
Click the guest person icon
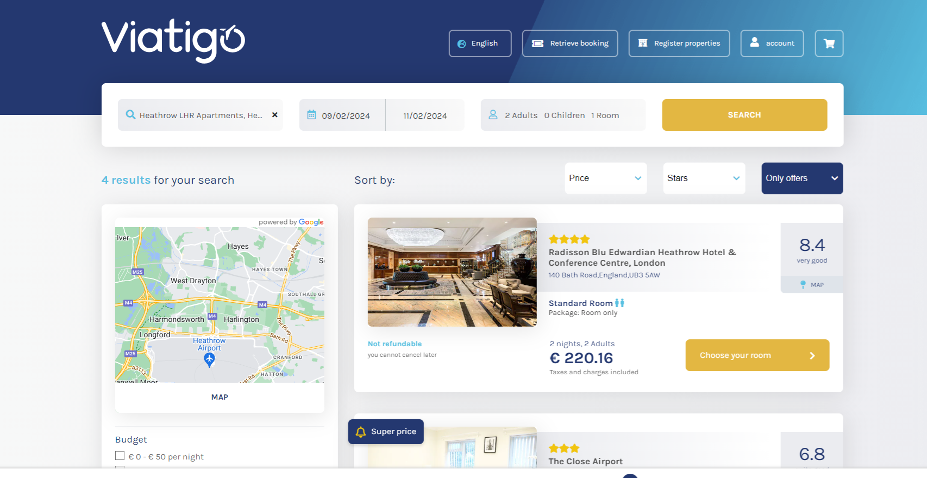[x=492, y=115]
